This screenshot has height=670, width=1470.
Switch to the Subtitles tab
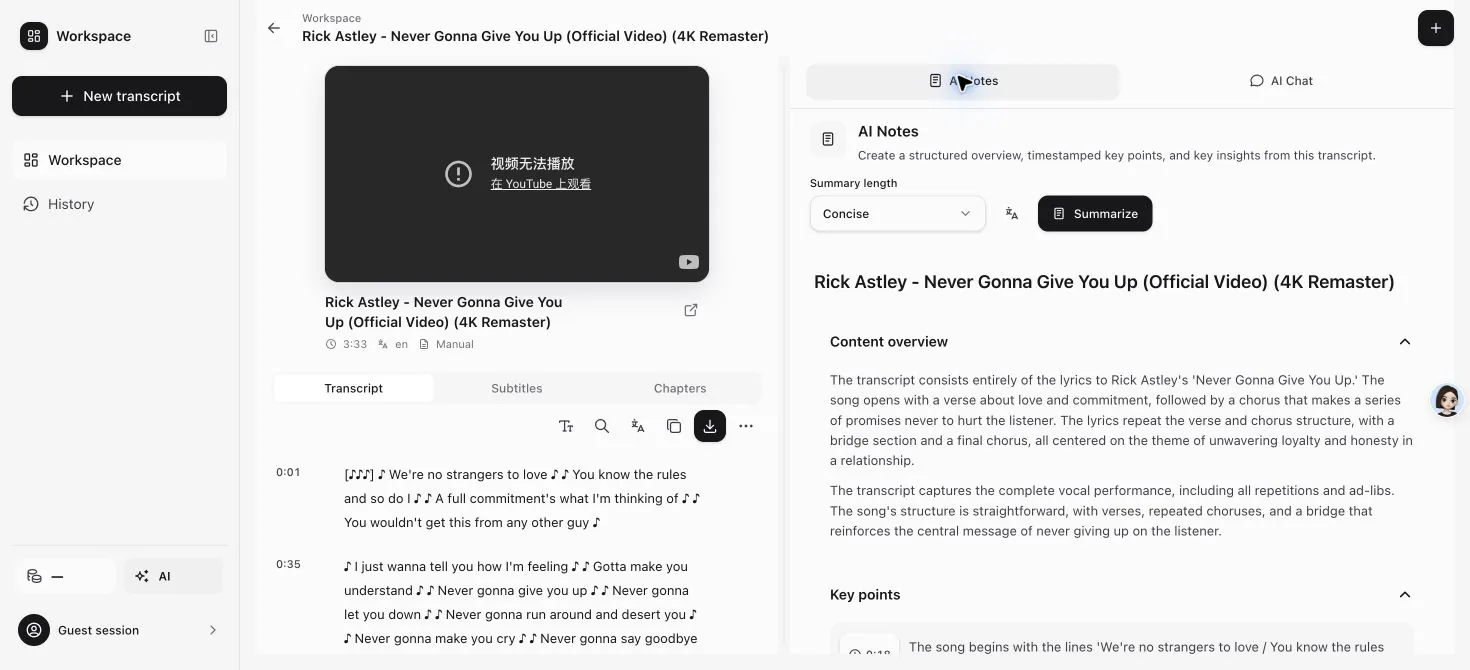517,388
